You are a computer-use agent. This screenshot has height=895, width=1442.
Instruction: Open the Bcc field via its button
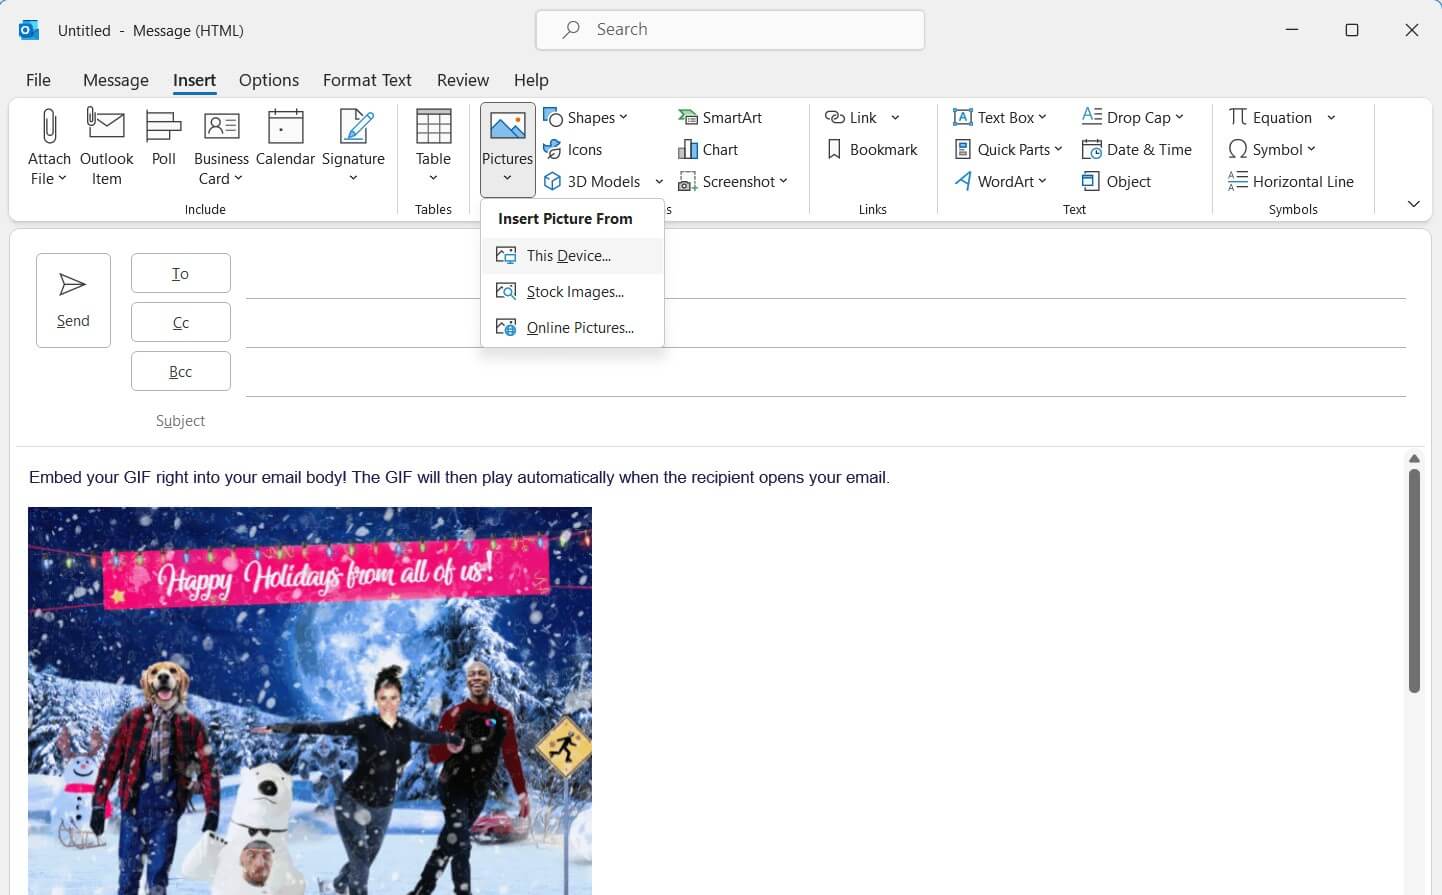[180, 371]
